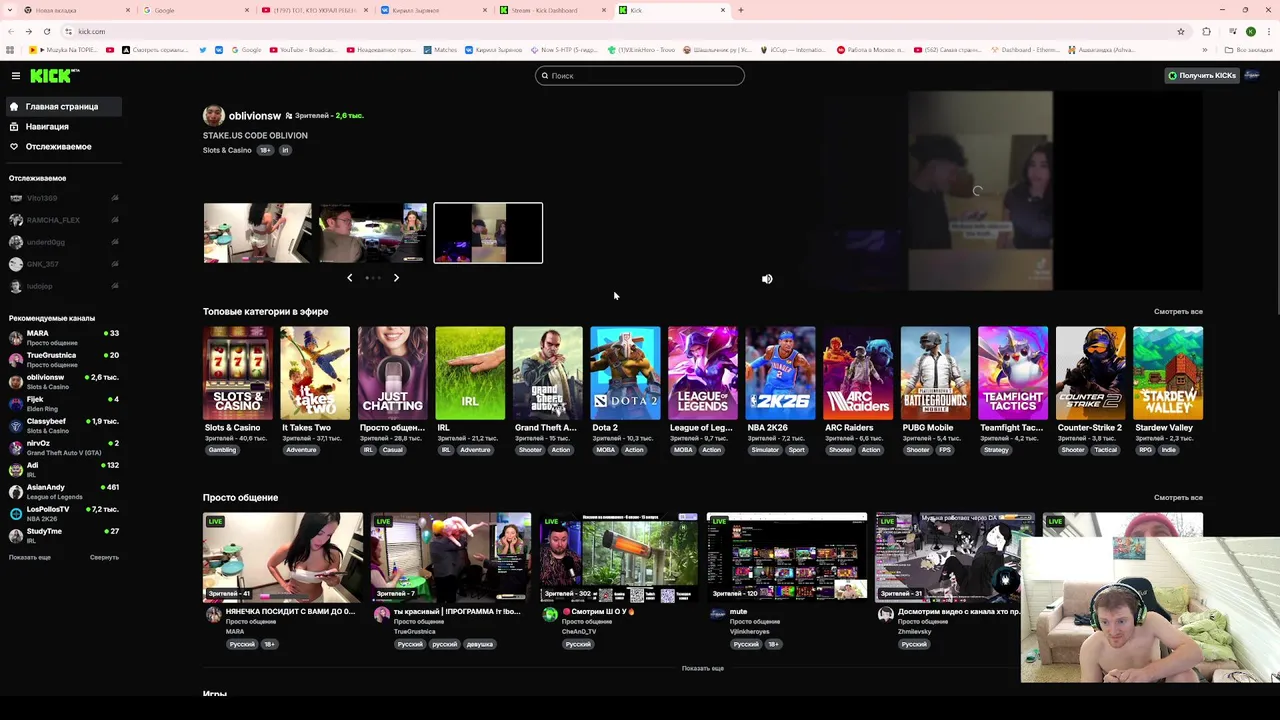Open the Teamfight Tactics category cover

point(1013,373)
